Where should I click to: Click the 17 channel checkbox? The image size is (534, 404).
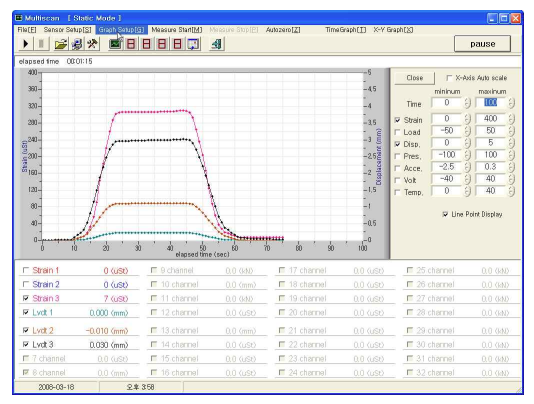click(282, 270)
